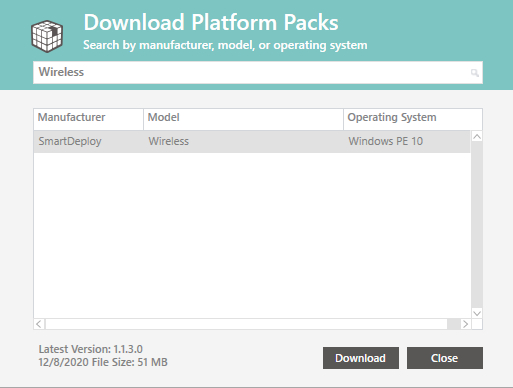Click the scroll right arrow
Image resolution: width=513 pixels, height=388 pixels.
(x=465, y=324)
